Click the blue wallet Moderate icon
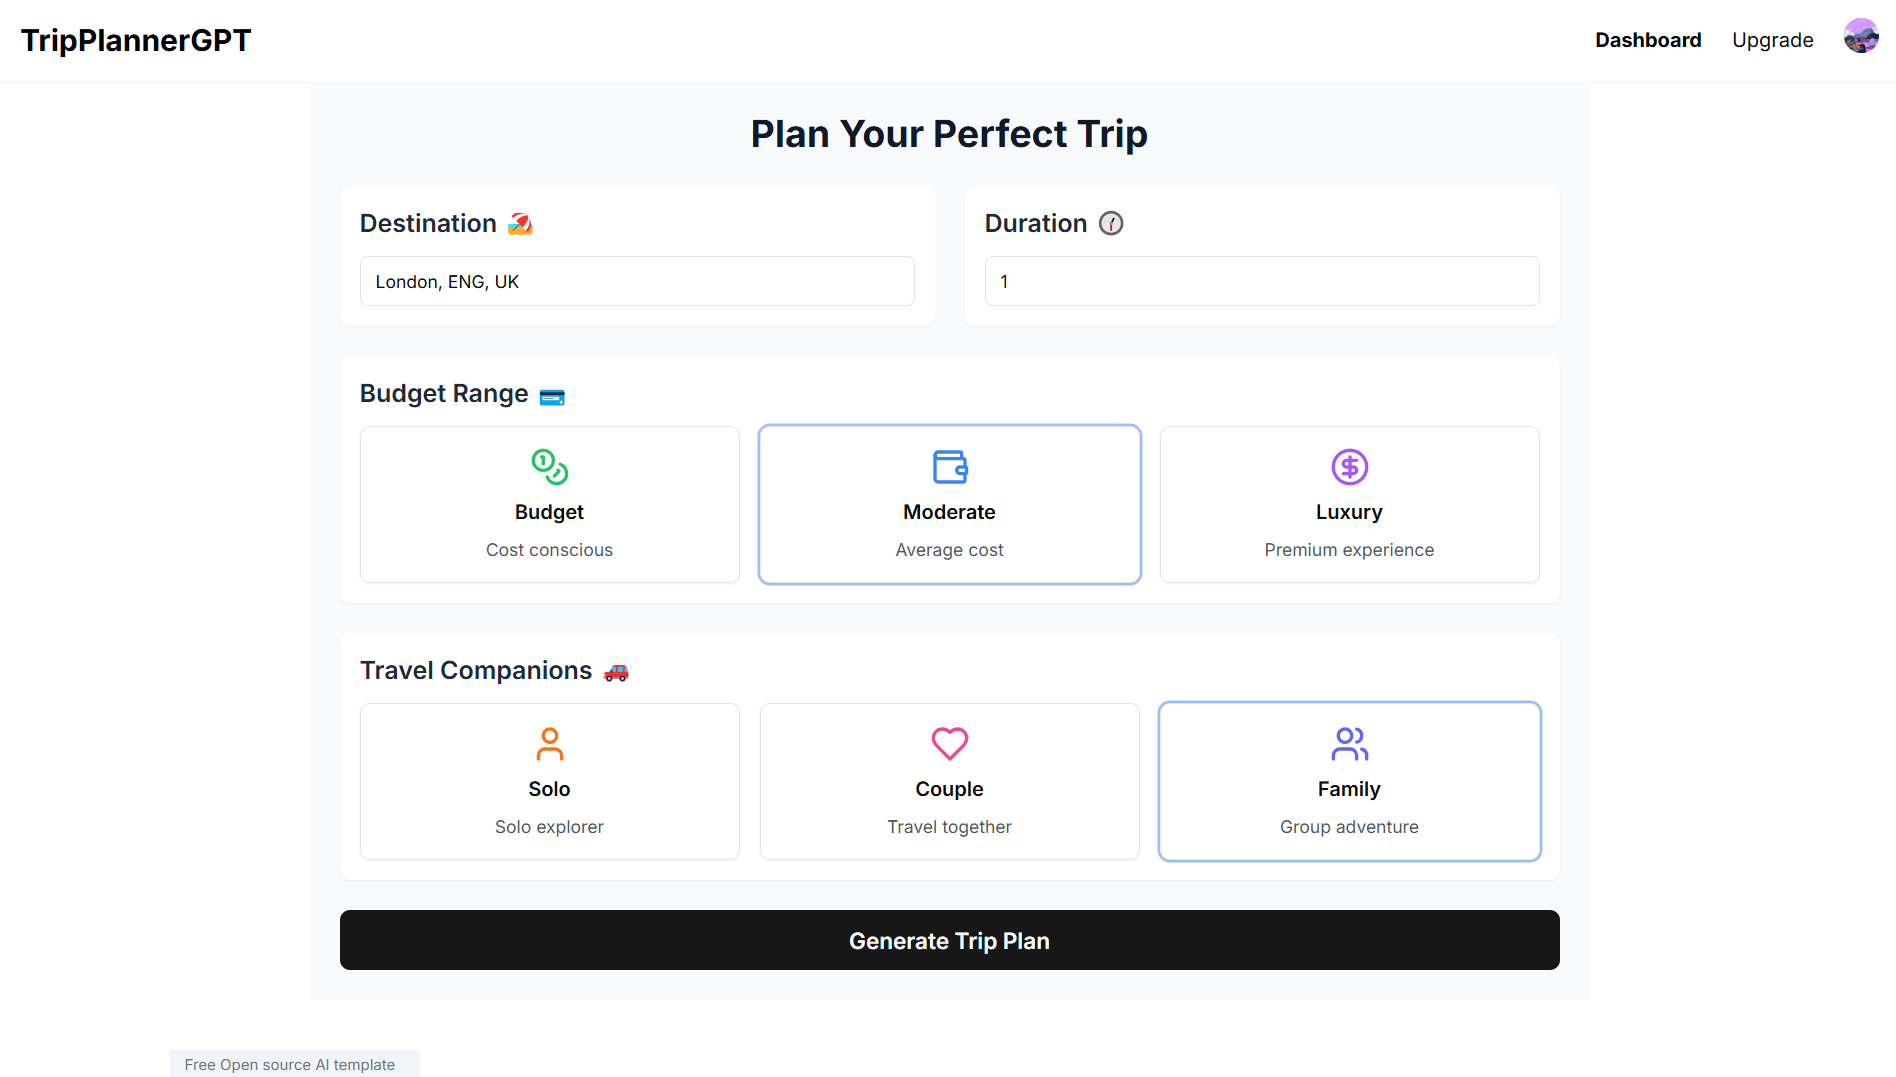This screenshot has width=1896, height=1077. [x=949, y=466]
